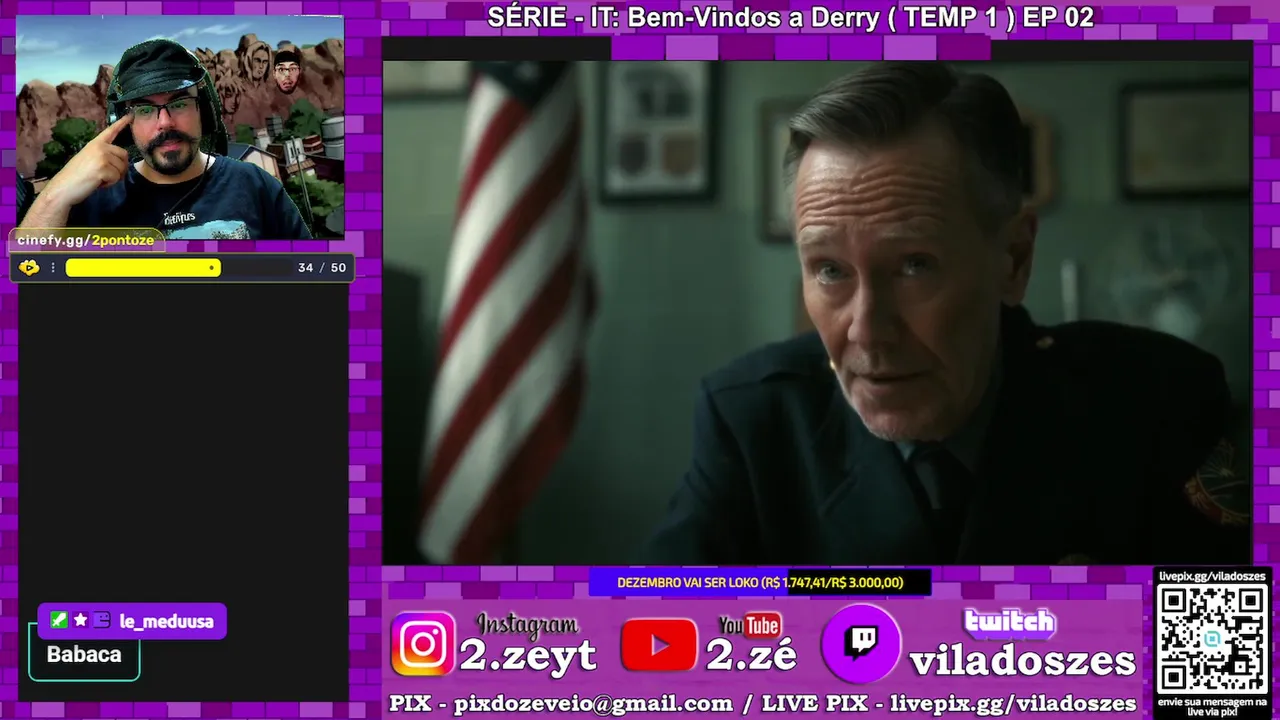Click the viladoszes Twitch channel name
This screenshot has height=720, width=1280.
coord(1022,661)
